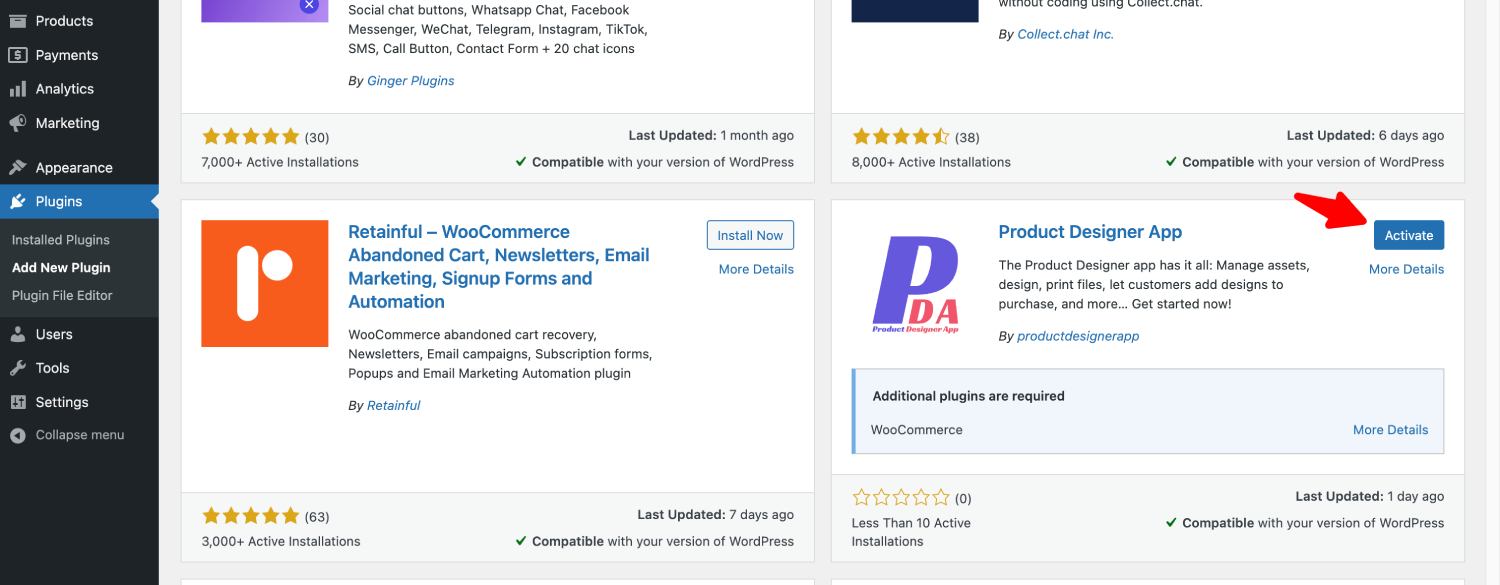Image resolution: width=1500 pixels, height=585 pixels.
Task: Click the Settings sliders icon
Action: coord(18,402)
